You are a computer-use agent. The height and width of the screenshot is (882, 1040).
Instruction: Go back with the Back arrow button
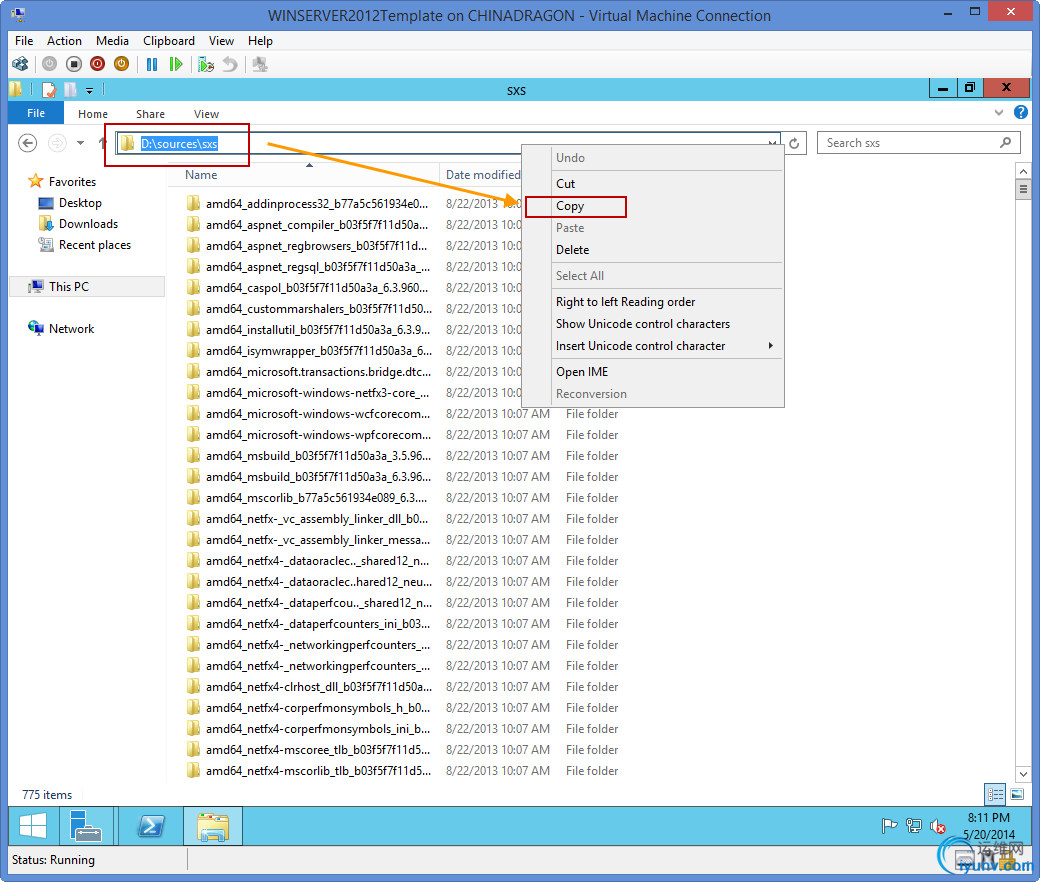click(x=27, y=143)
